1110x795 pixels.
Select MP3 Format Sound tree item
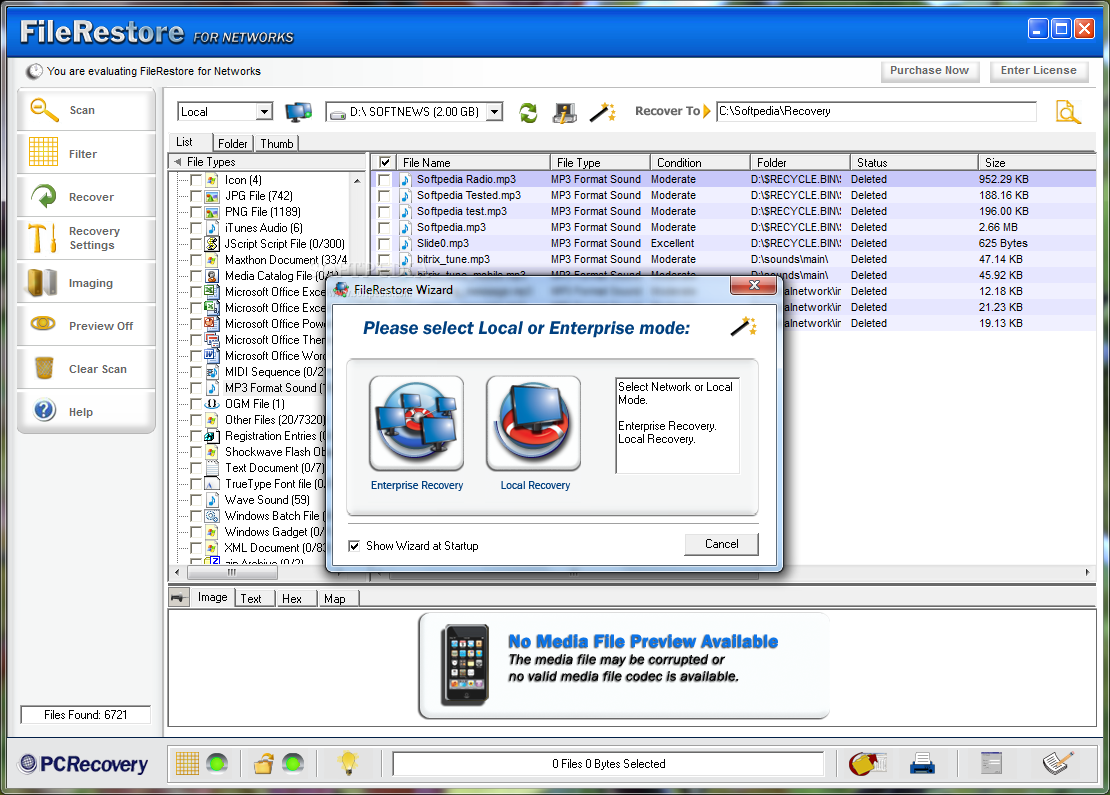point(272,388)
